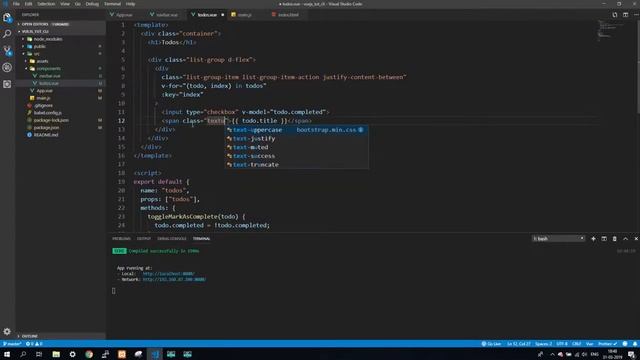Split the terminal pane

pos(604,238)
